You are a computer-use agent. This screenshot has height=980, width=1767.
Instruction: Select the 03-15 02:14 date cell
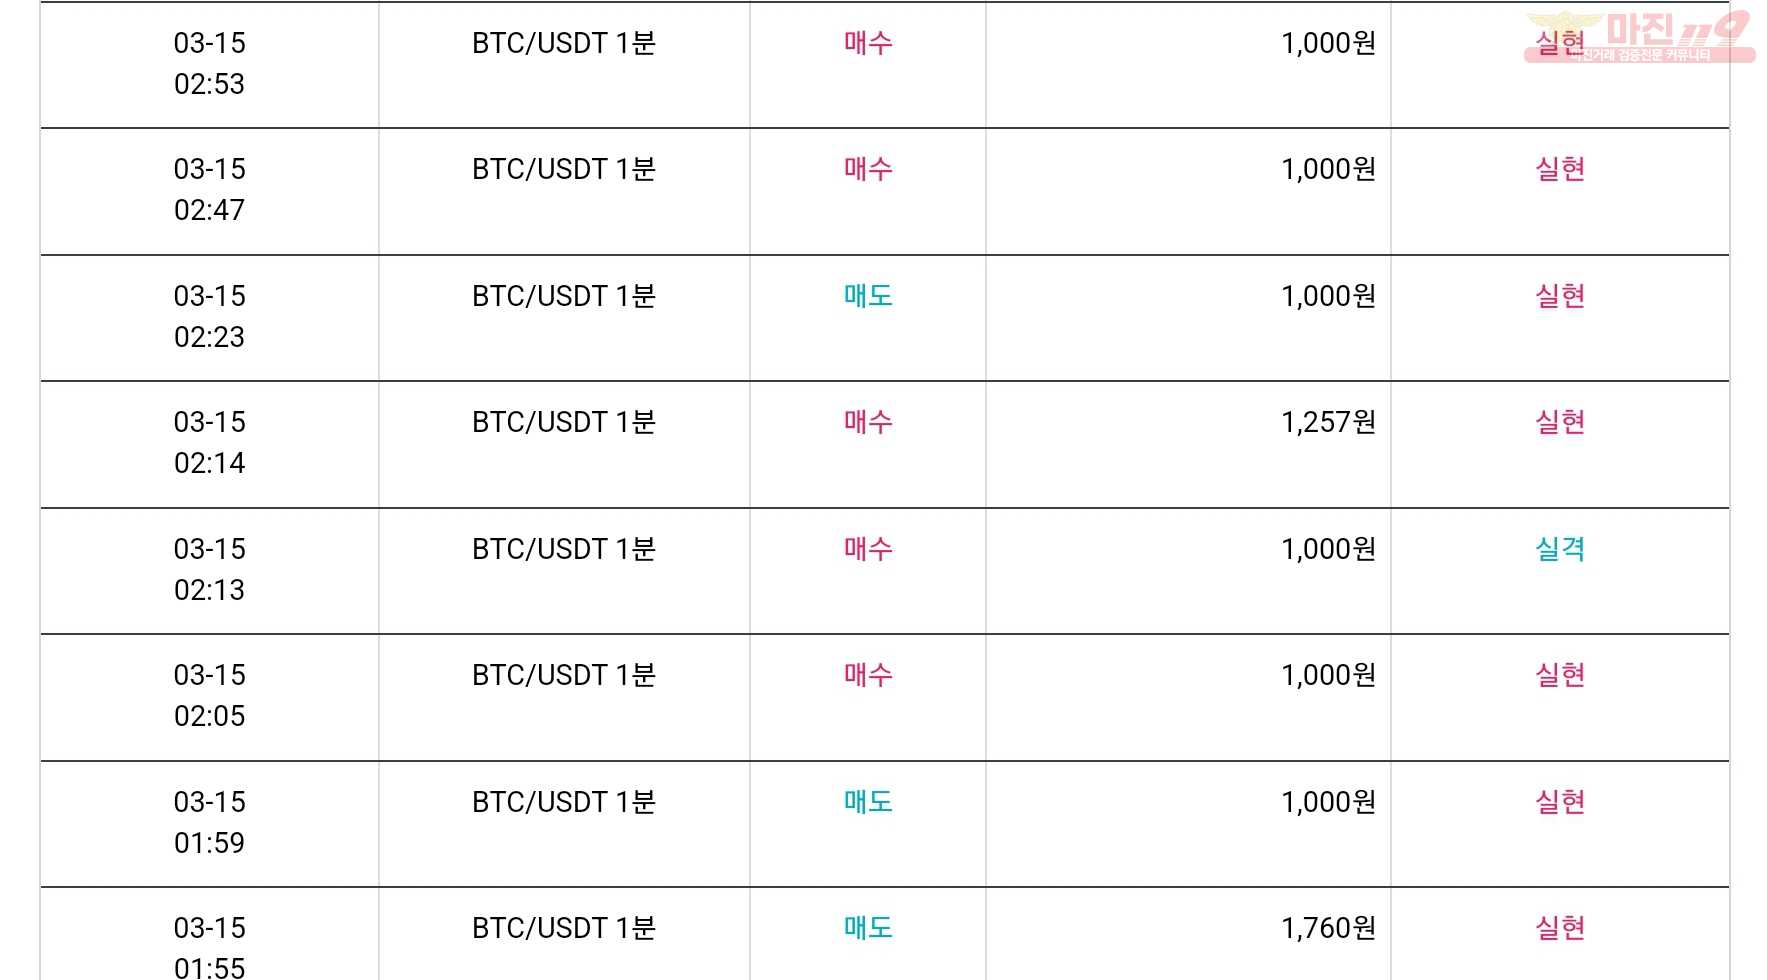(x=209, y=443)
